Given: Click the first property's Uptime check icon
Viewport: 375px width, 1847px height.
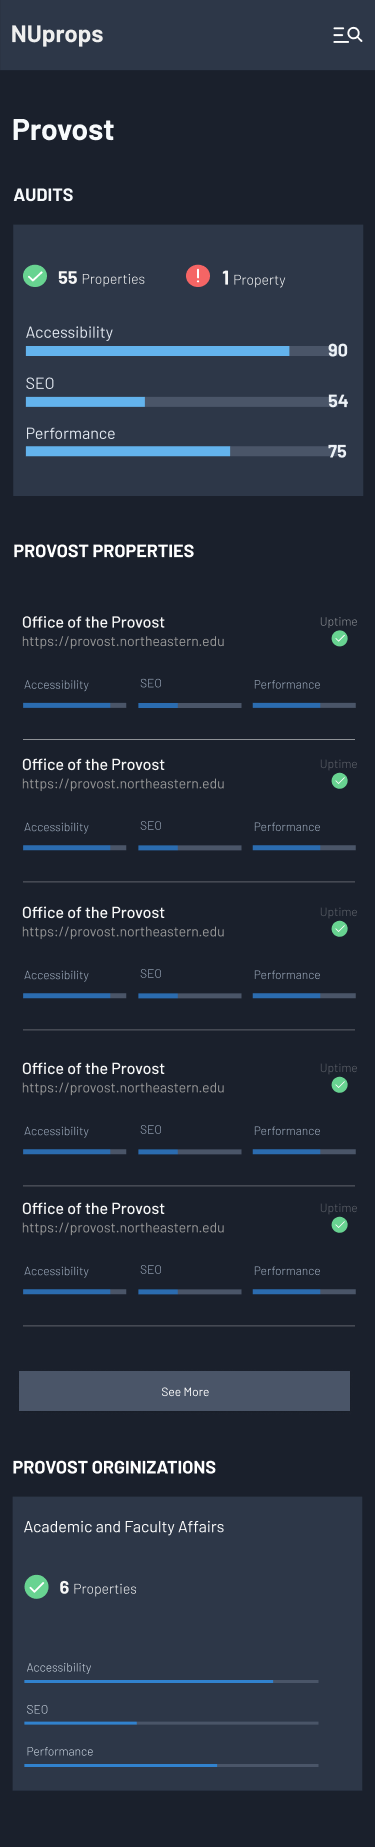Looking at the screenshot, I should (x=340, y=639).
